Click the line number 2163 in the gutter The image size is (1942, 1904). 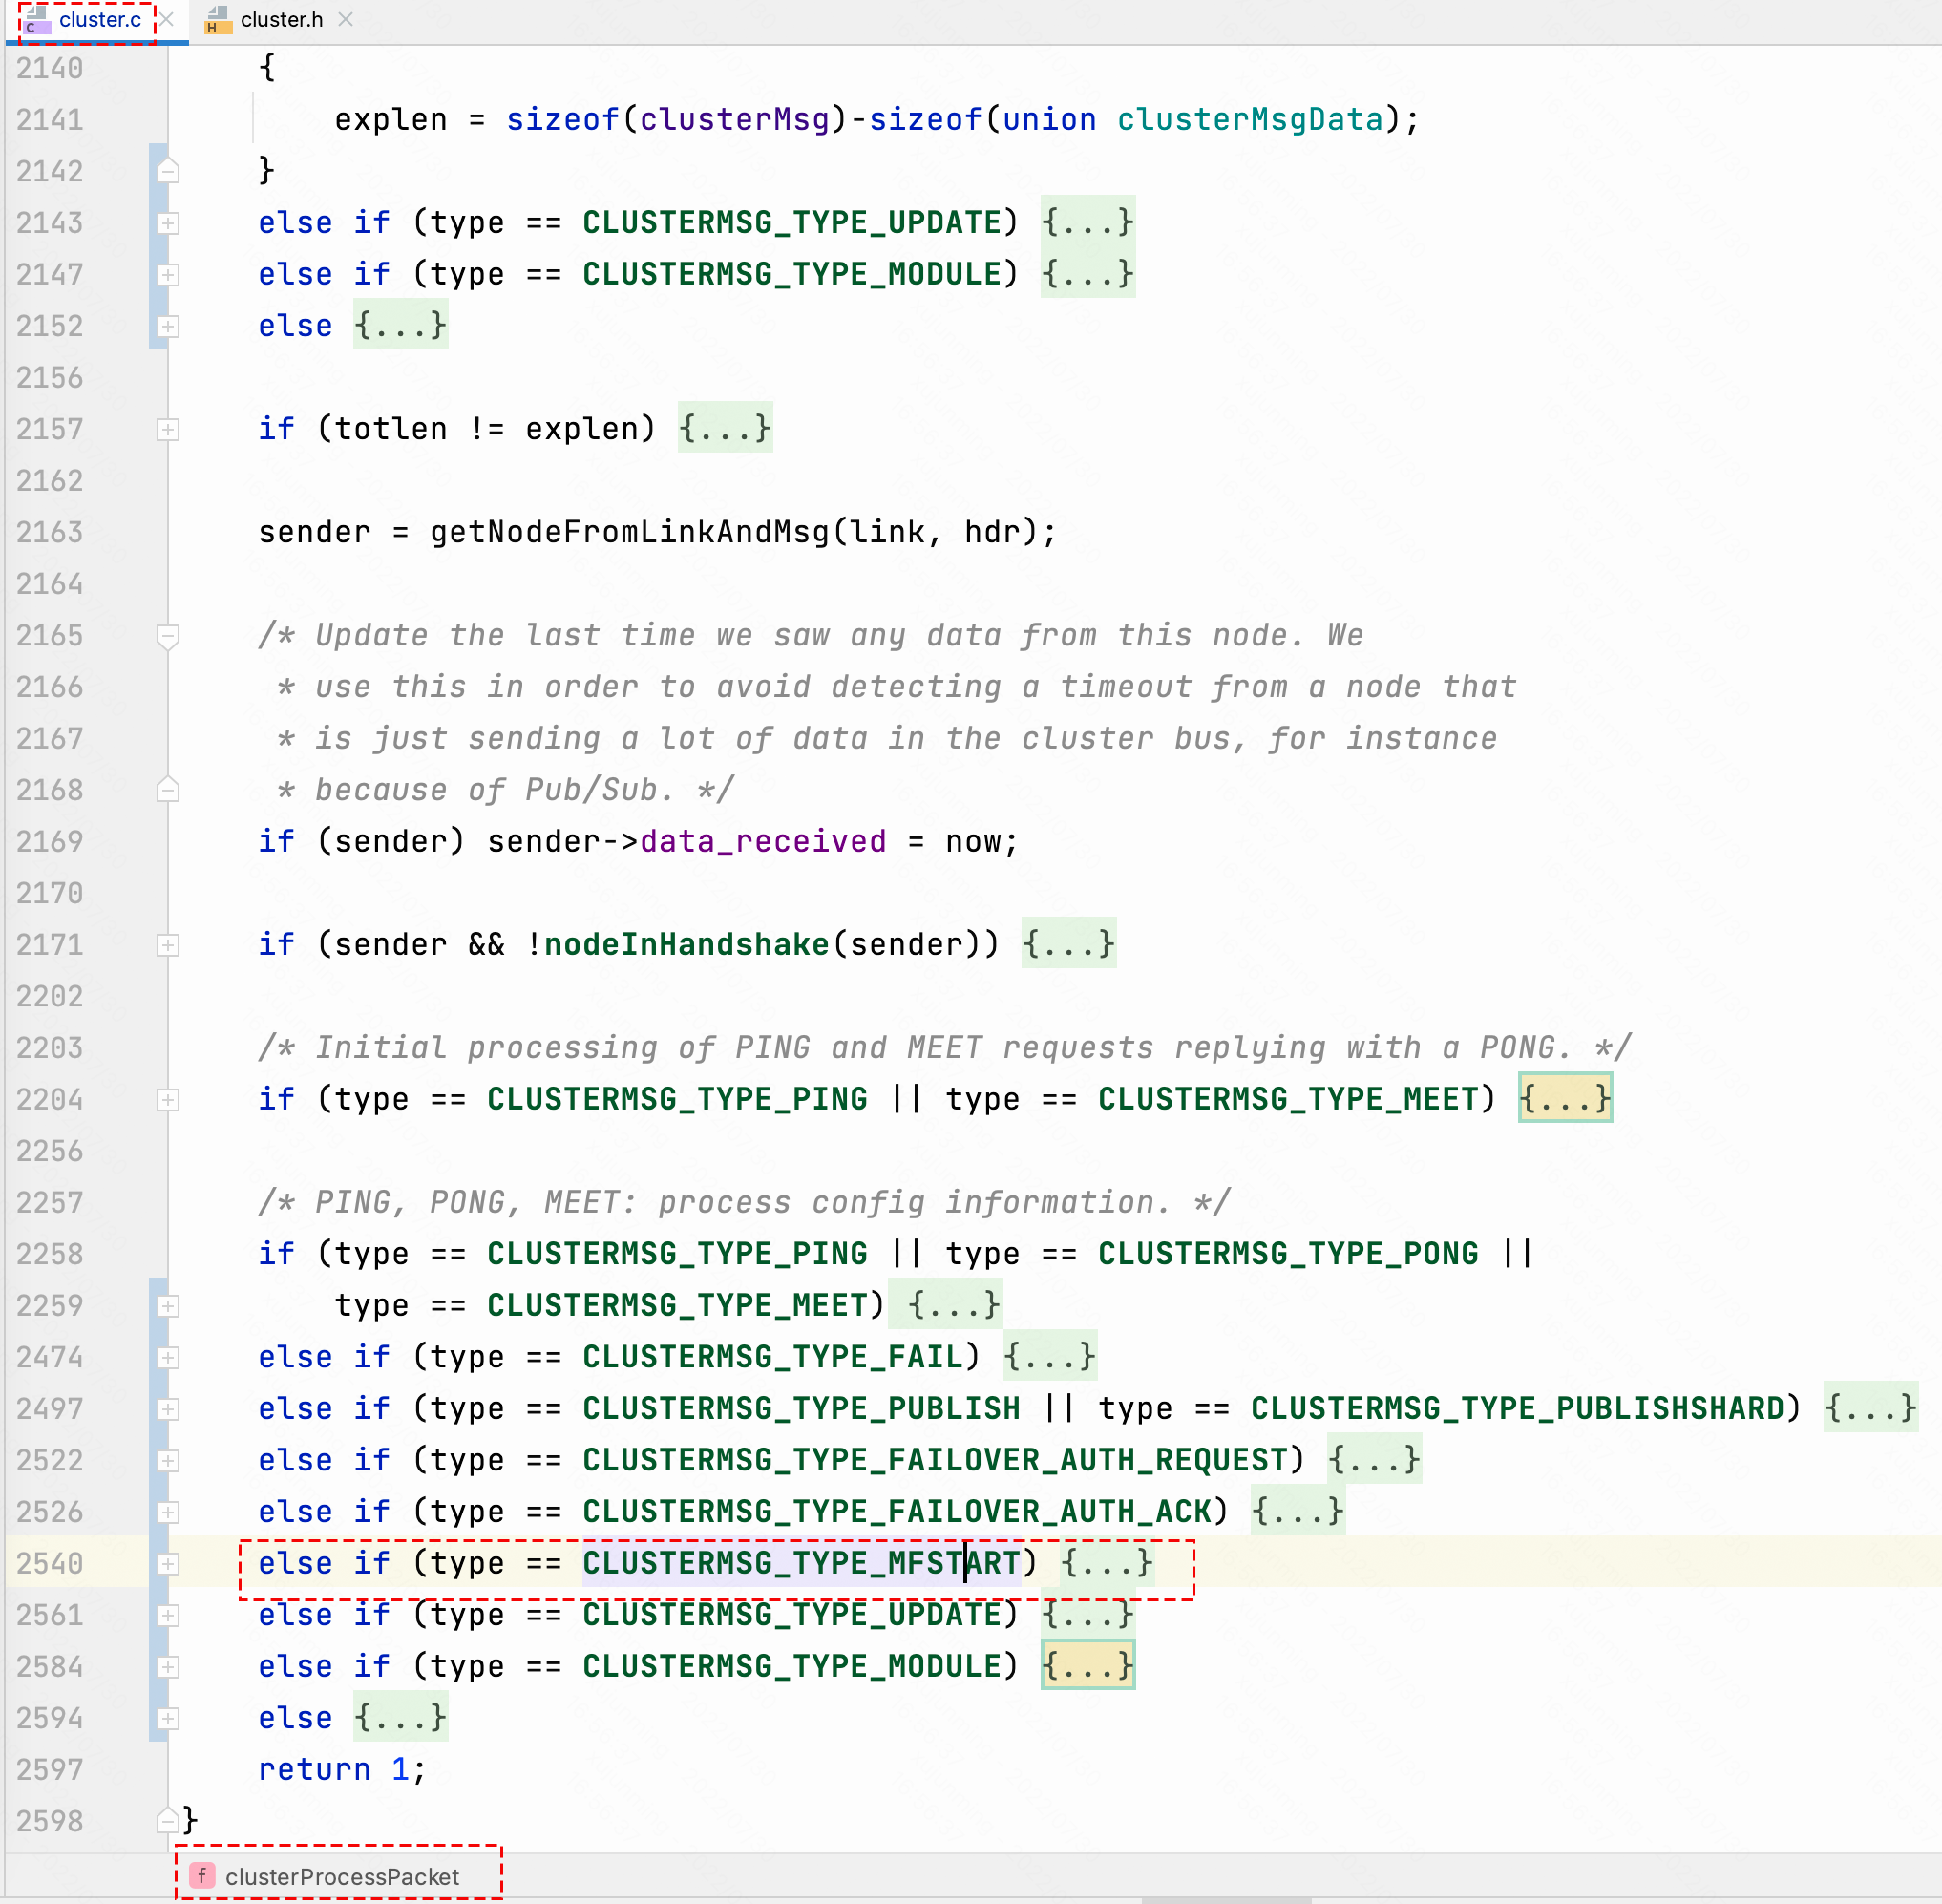[x=50, y=532]
